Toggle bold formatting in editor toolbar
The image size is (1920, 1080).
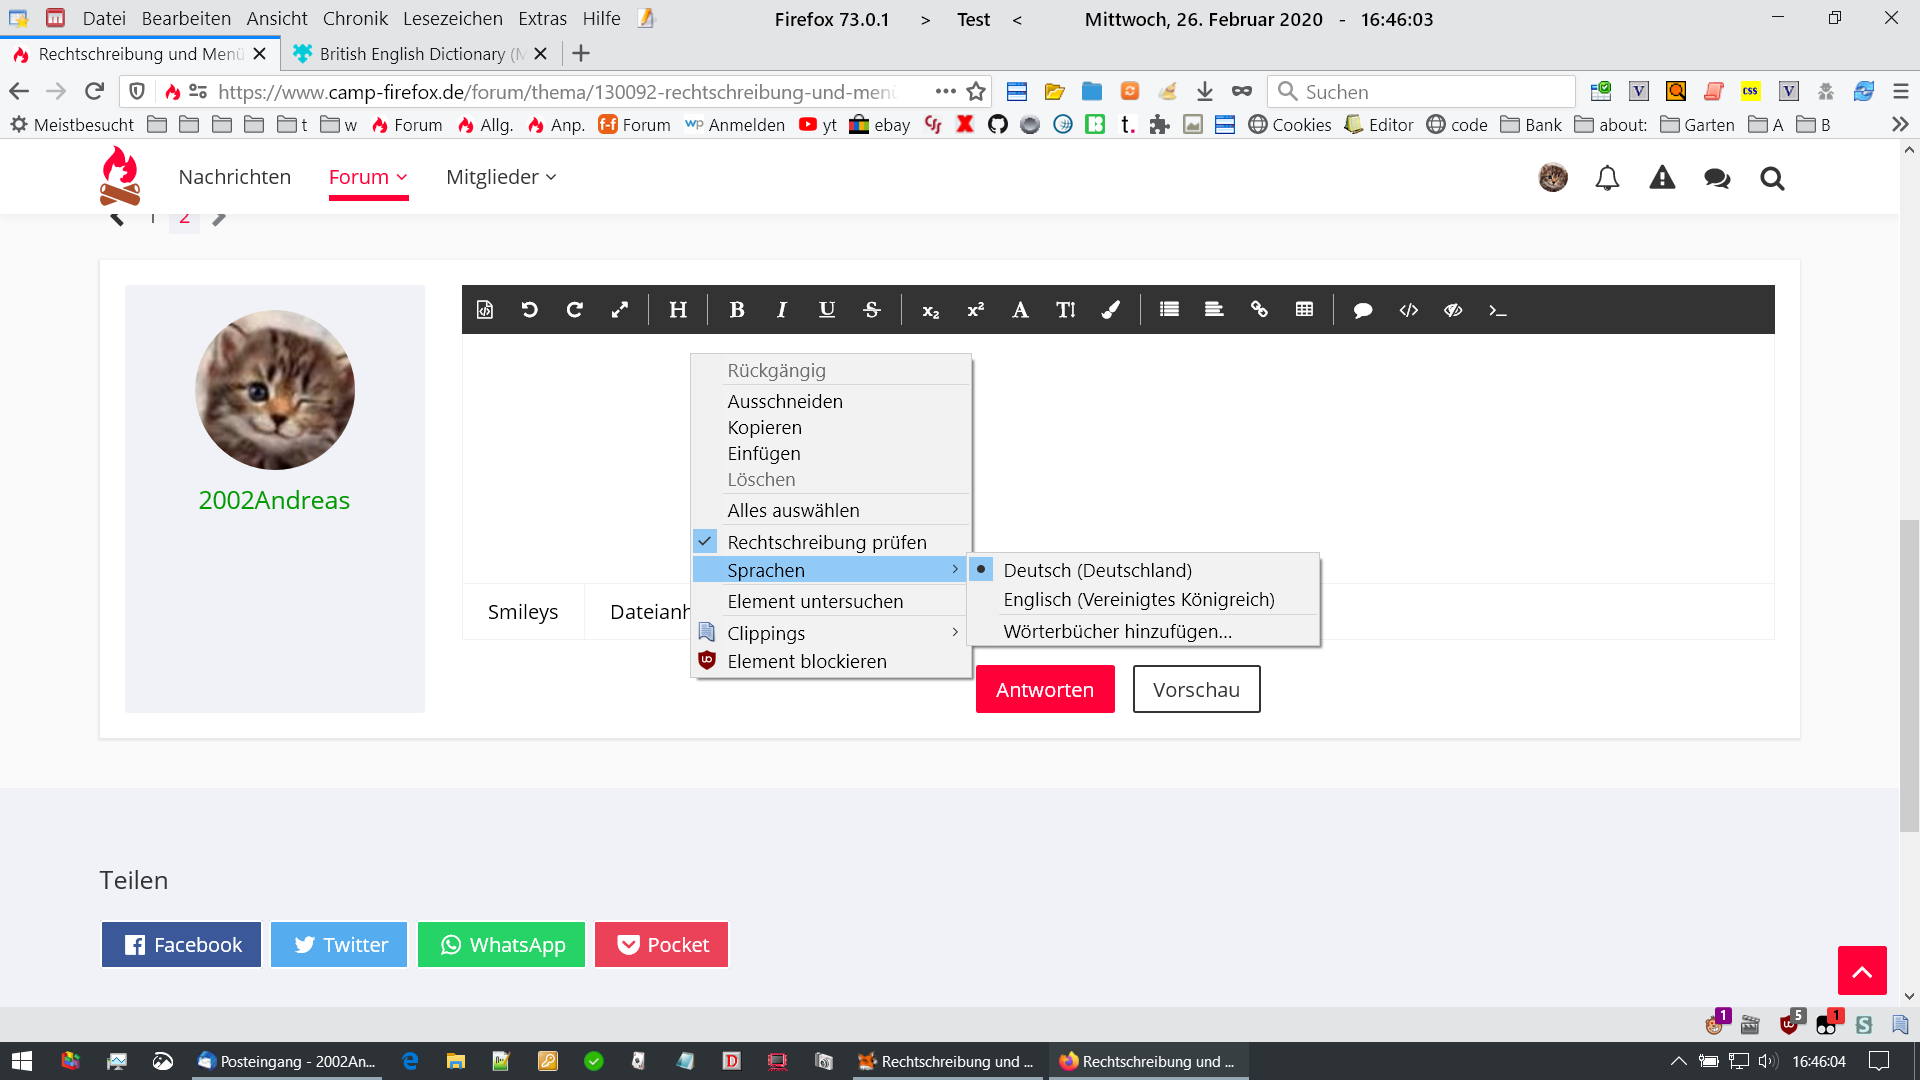tap(737, 310)
